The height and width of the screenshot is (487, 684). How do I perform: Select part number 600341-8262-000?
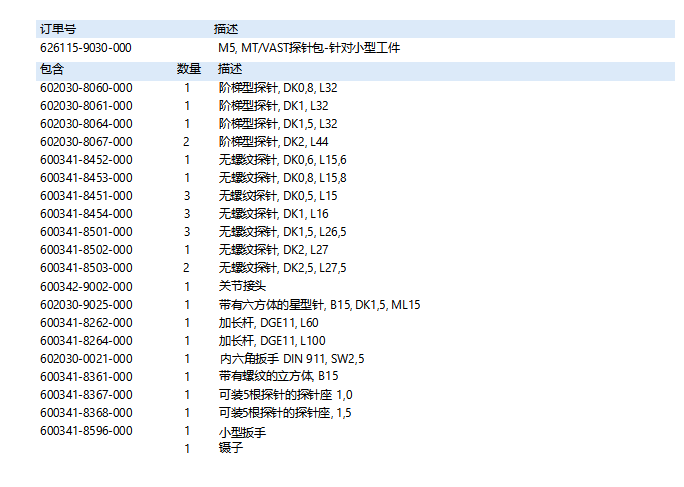coord(86,322)
